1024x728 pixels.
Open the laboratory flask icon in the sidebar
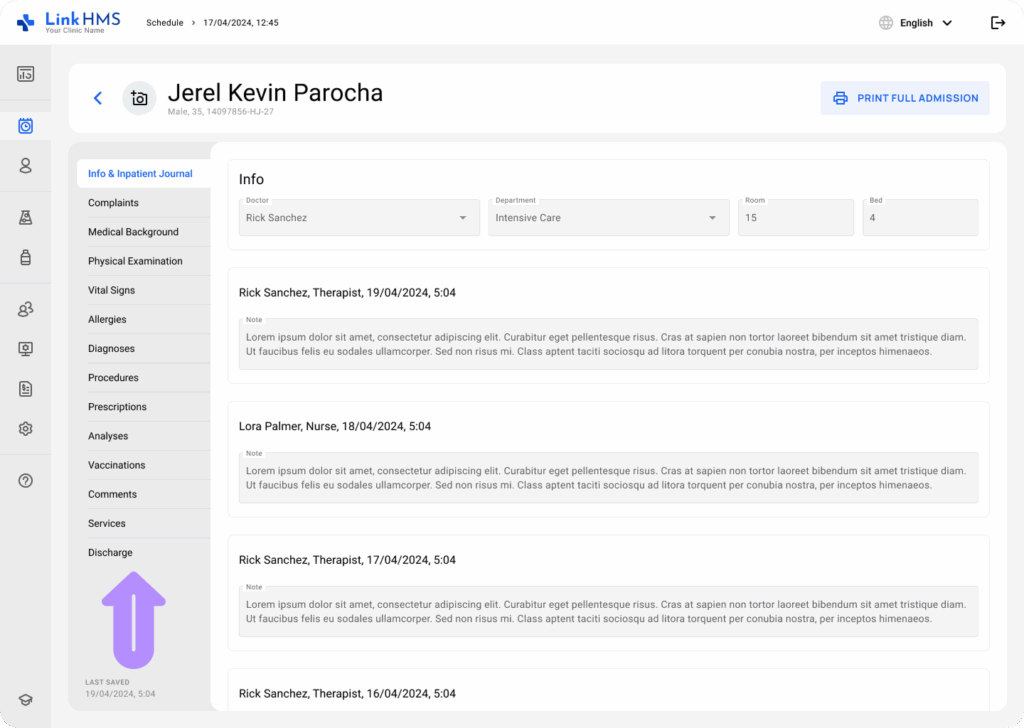pos(25,217)
